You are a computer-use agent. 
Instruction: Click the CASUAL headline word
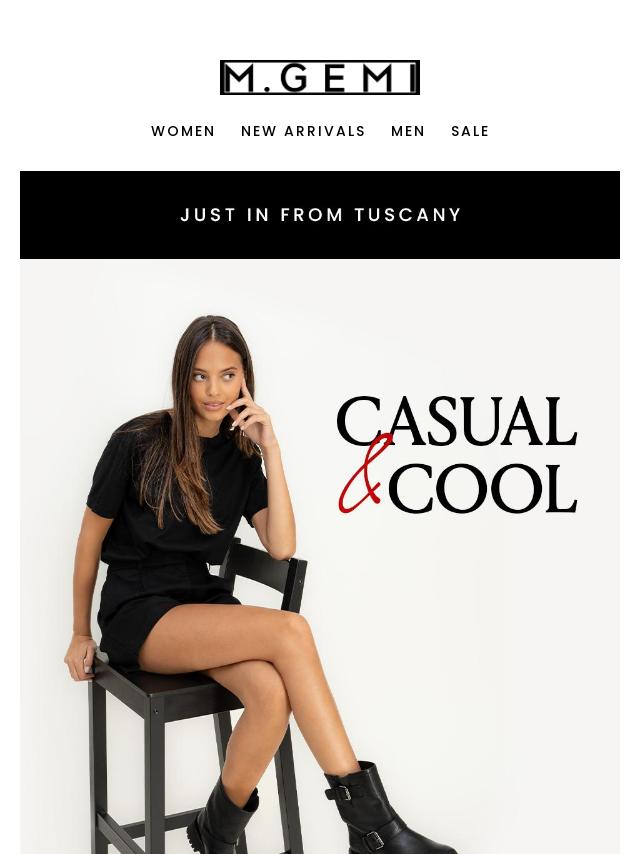click(456, 421)
